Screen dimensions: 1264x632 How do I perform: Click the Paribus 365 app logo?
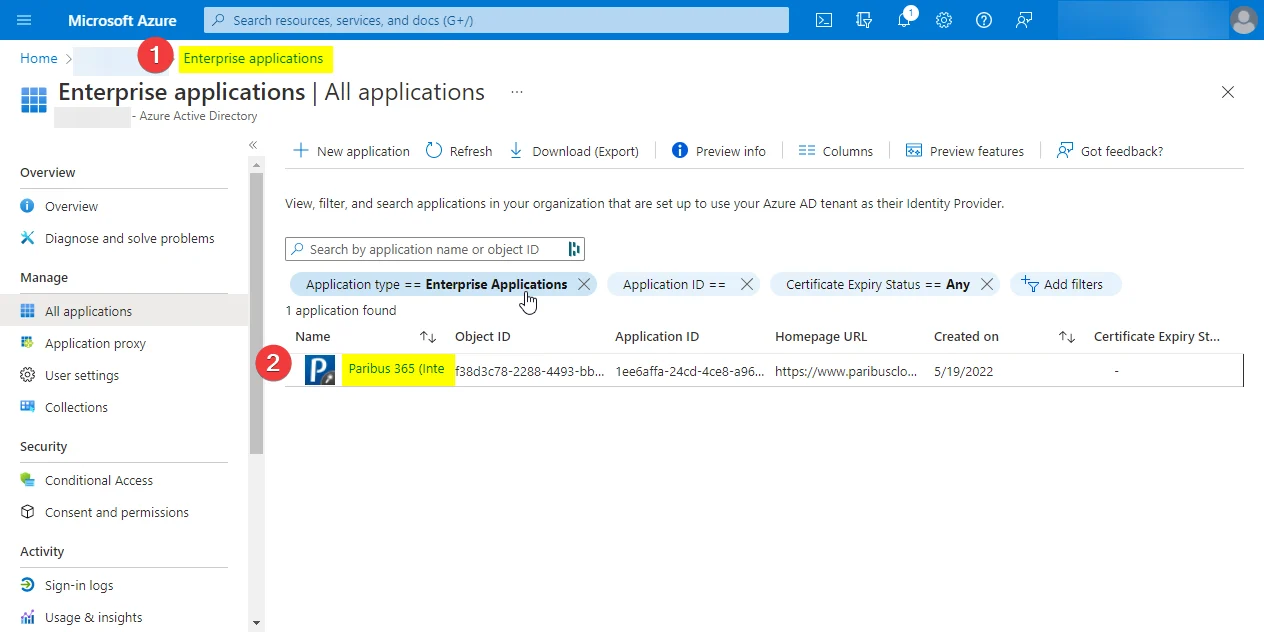320,371
